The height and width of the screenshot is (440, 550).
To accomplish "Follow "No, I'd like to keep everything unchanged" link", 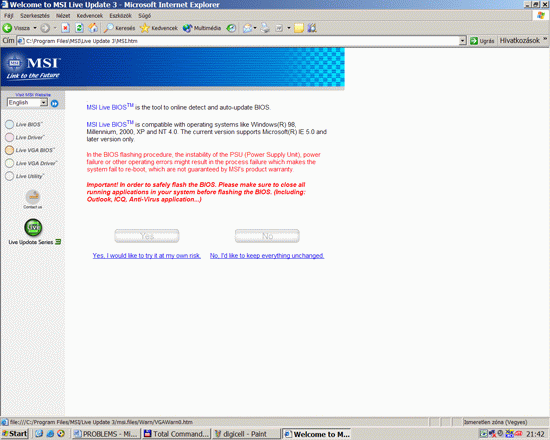I will (x=267, y=256).
